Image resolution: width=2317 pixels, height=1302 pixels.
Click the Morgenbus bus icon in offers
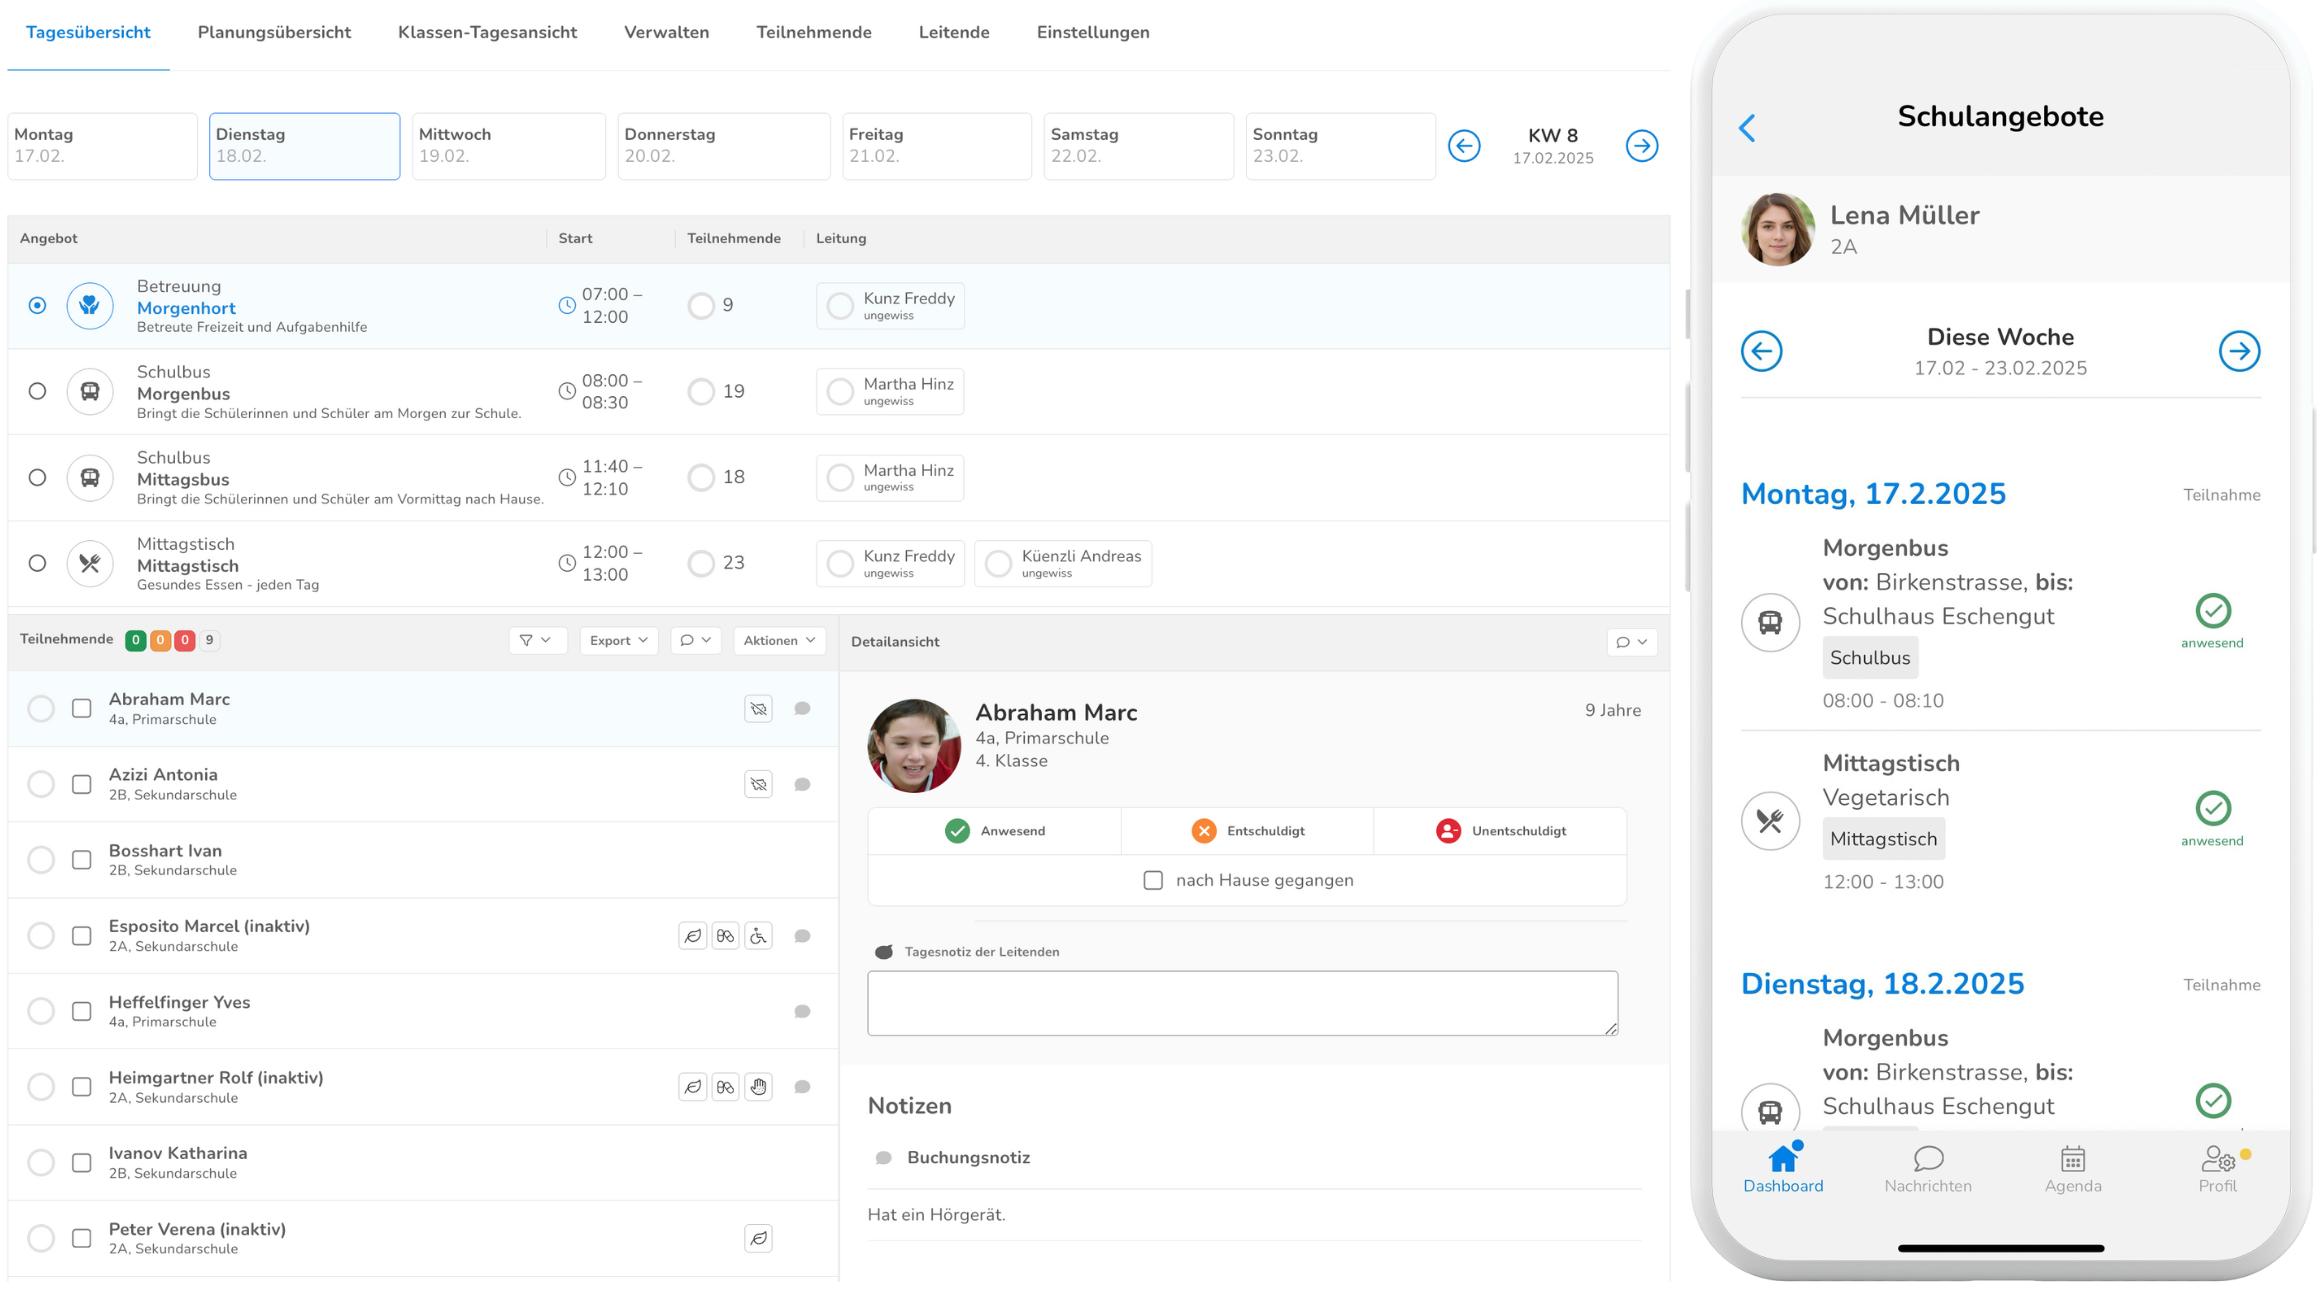(90, 391)
